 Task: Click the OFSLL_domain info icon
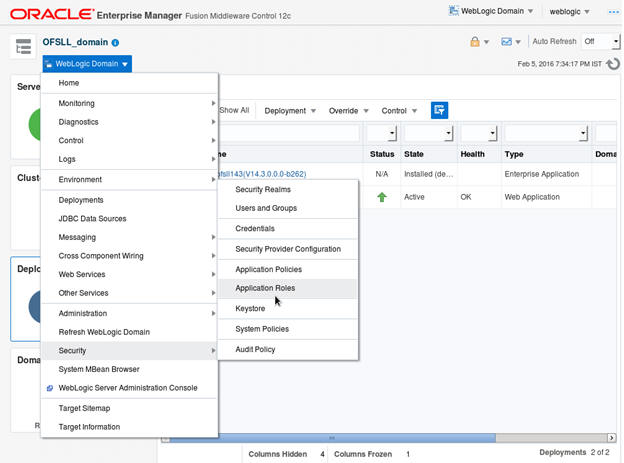(x=115, y=43)
